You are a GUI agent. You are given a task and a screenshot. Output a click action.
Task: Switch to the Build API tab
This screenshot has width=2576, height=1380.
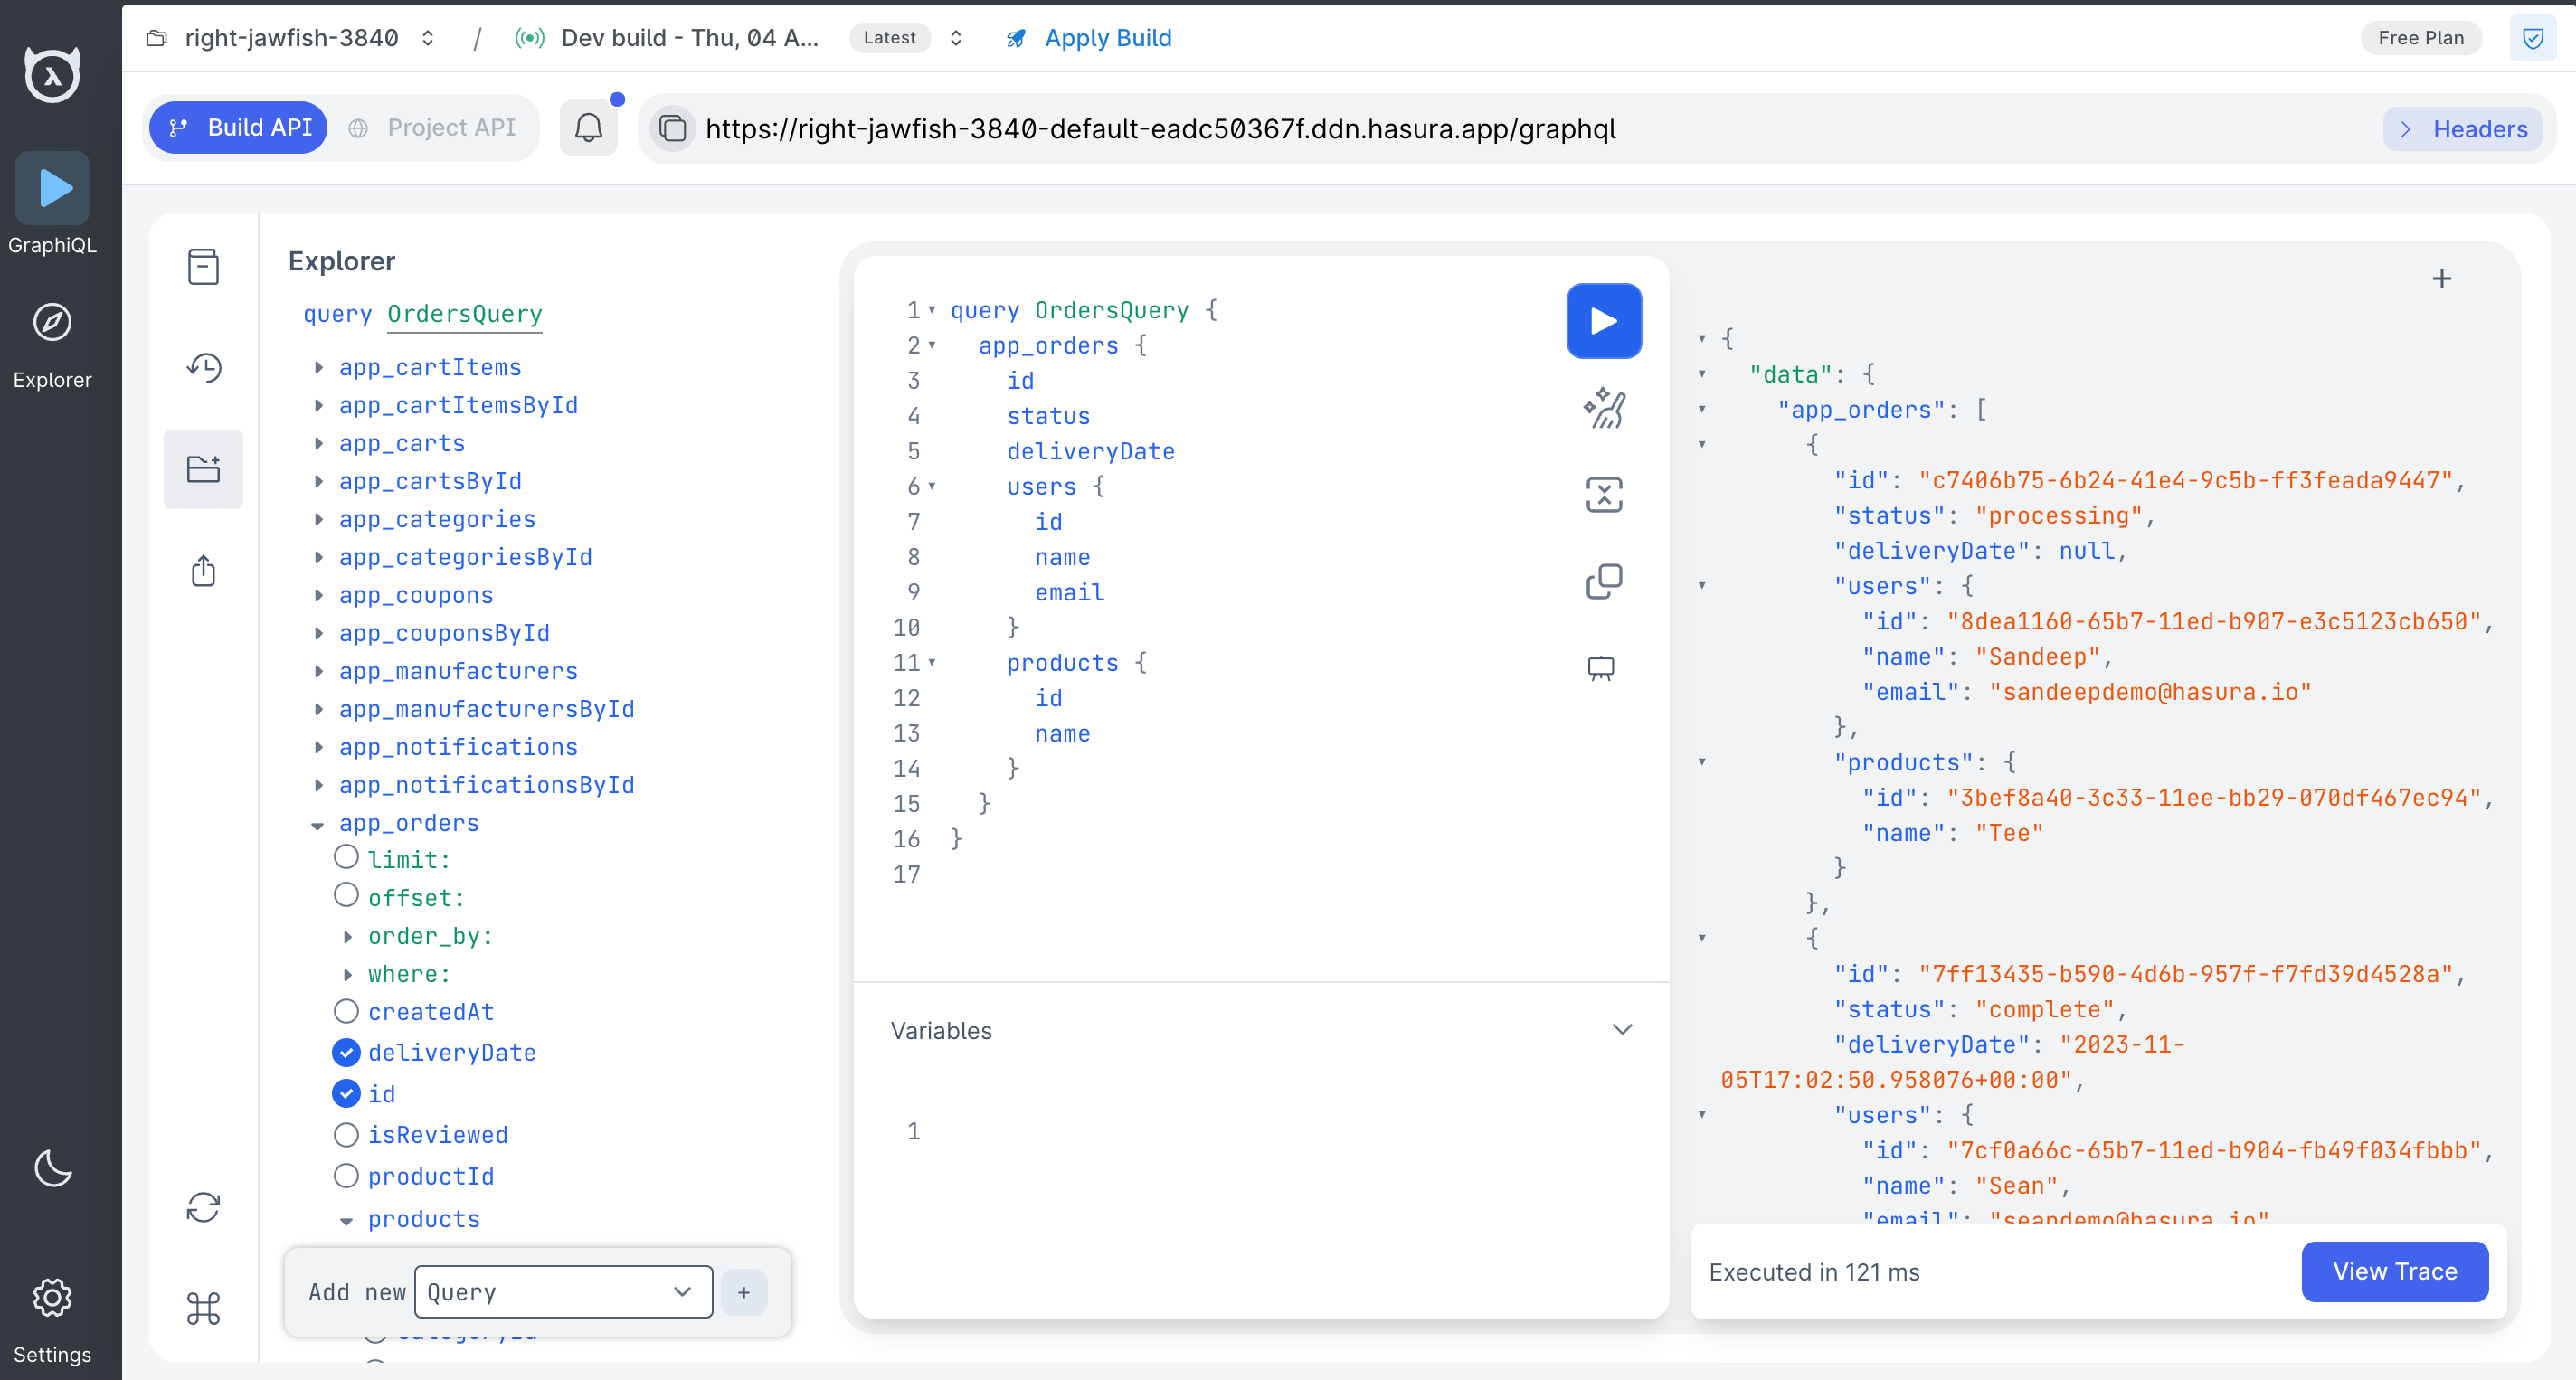click(x=237, y=127)
